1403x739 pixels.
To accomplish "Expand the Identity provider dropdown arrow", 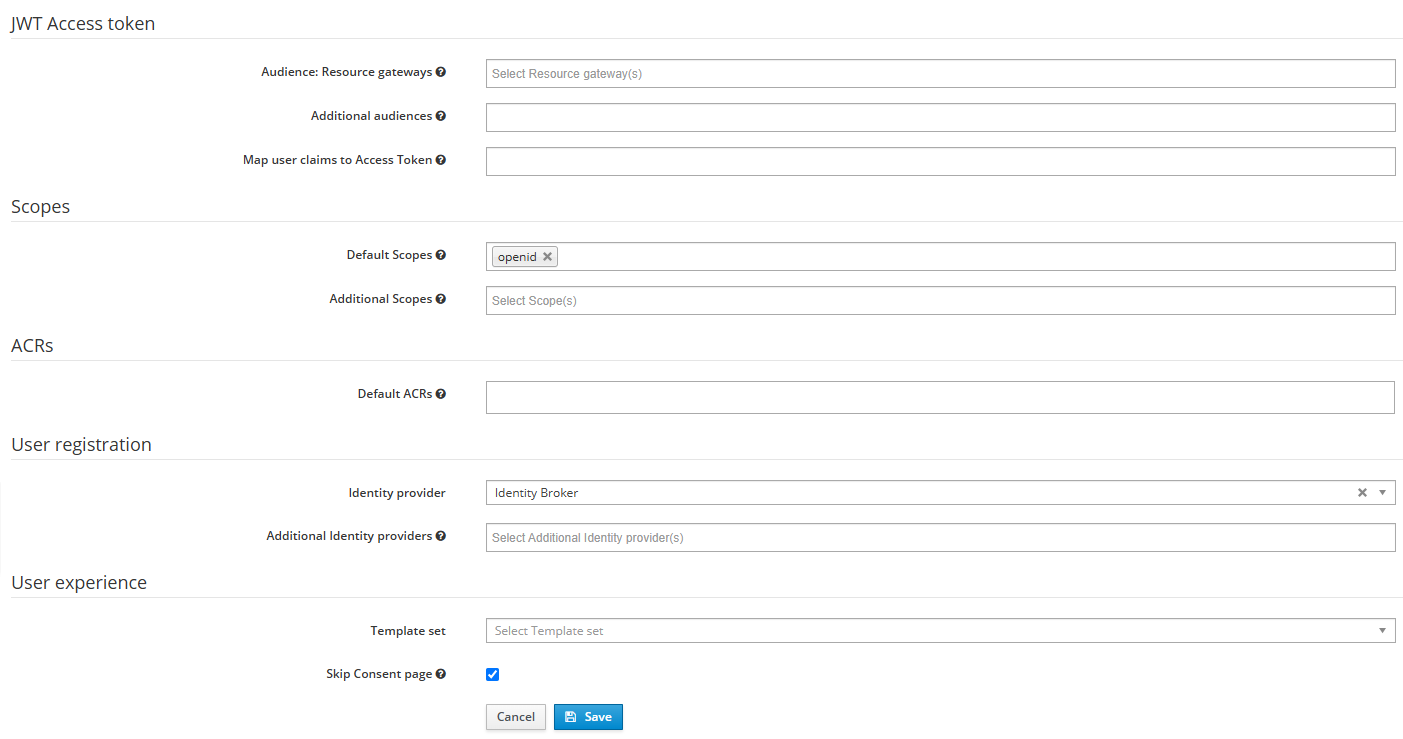I will [1382, 493].
